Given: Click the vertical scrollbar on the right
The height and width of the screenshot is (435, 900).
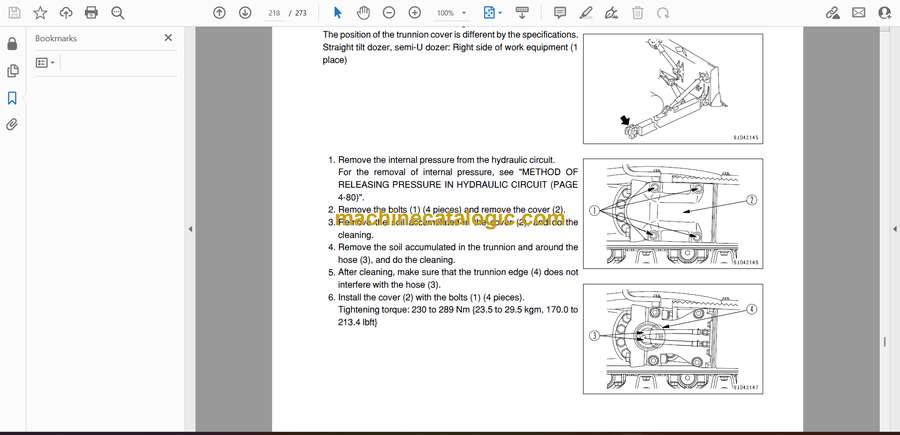Looking at the screenshot, I should 884,342.
